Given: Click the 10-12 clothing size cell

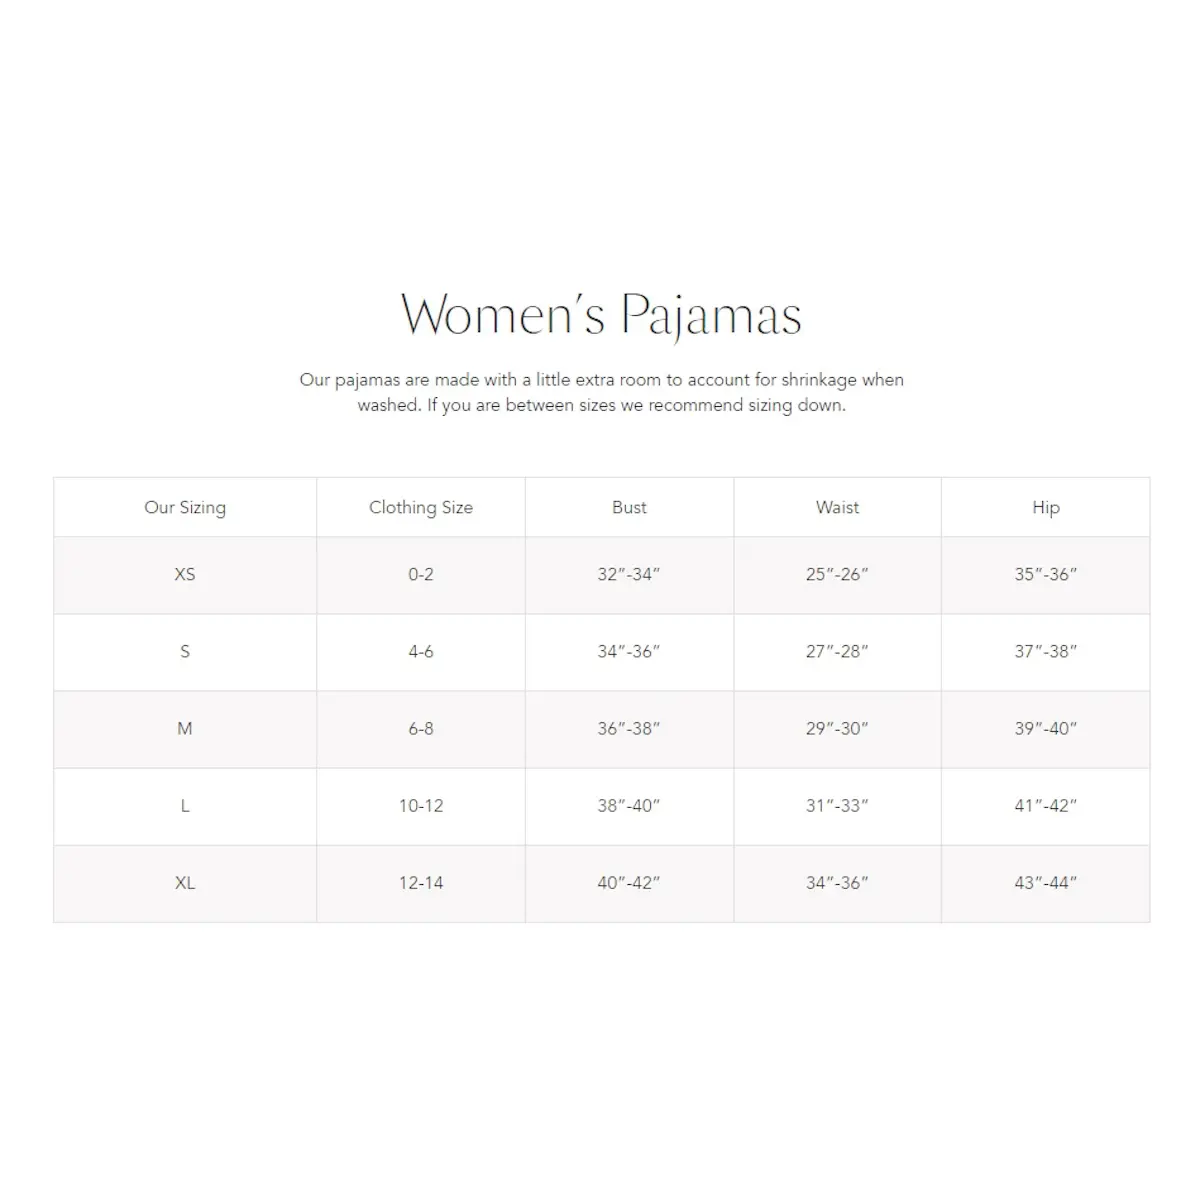Looking at the screenshot, I should (421, 805).
